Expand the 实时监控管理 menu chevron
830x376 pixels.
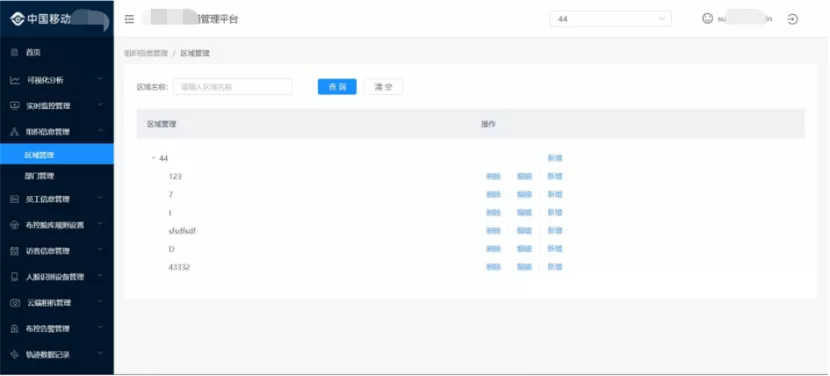(101, 105)
